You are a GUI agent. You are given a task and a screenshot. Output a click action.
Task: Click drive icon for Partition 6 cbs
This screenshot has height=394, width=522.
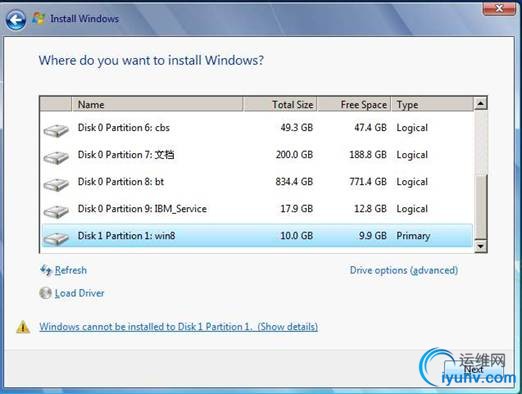click(x=56, y=130)
